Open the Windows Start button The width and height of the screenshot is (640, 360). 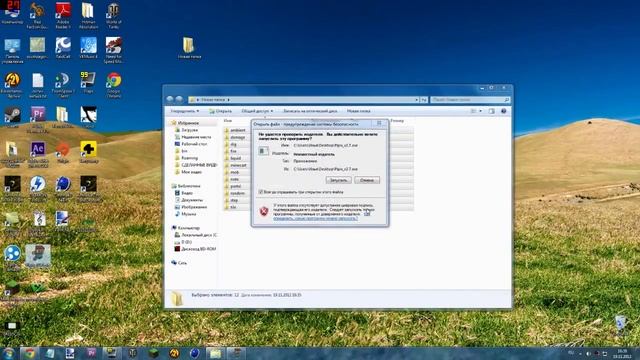(9, 353)
